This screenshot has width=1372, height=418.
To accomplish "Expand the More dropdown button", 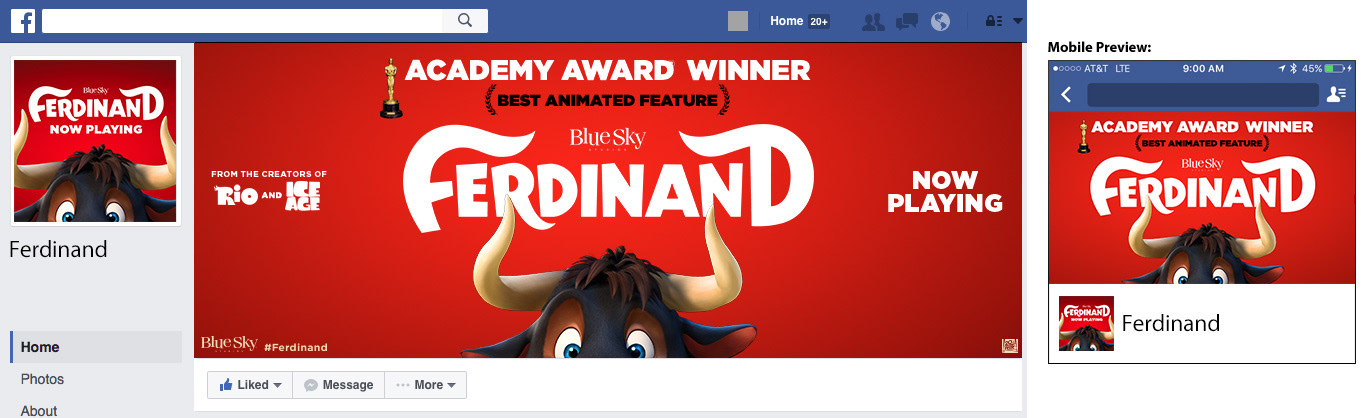I will (426, 385).
